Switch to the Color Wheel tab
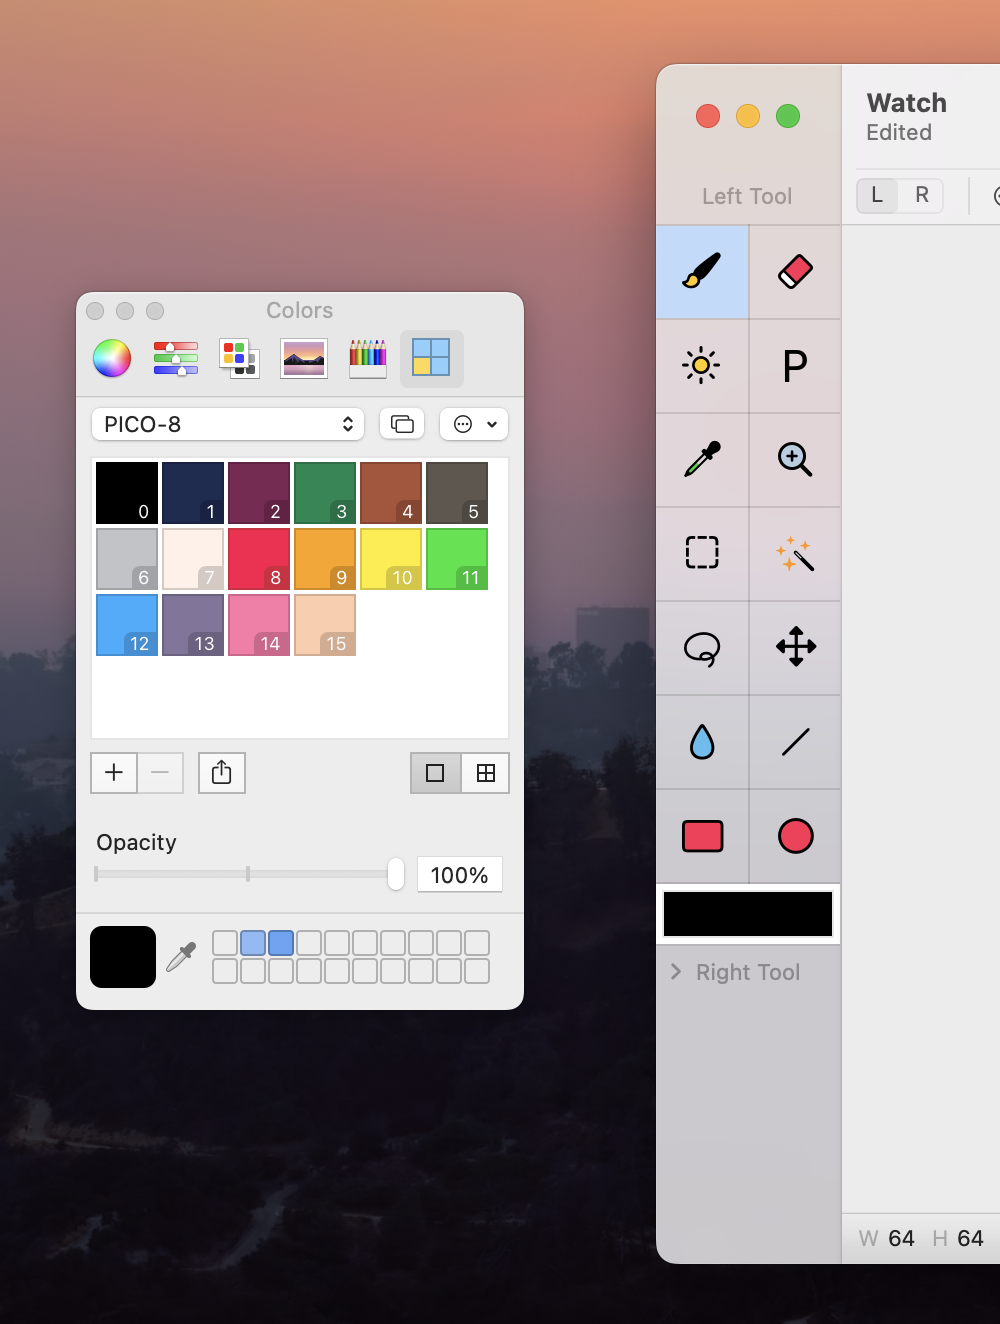 click(x=112, y=358)
